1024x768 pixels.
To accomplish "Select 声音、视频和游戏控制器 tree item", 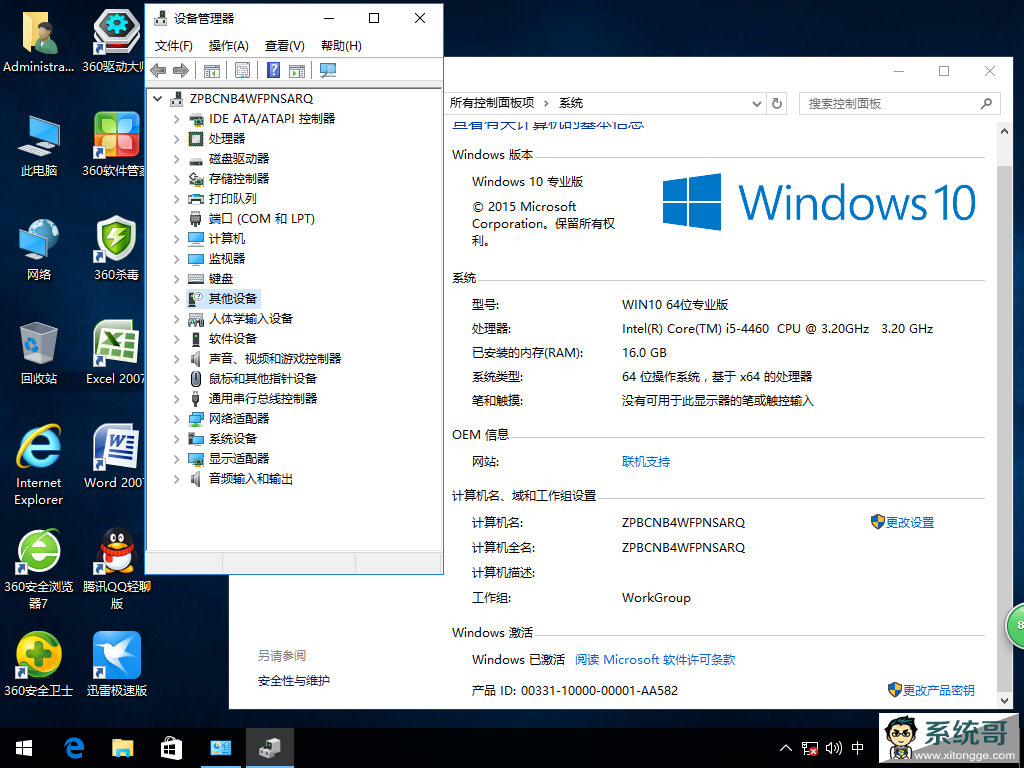I will pos(275,359).
